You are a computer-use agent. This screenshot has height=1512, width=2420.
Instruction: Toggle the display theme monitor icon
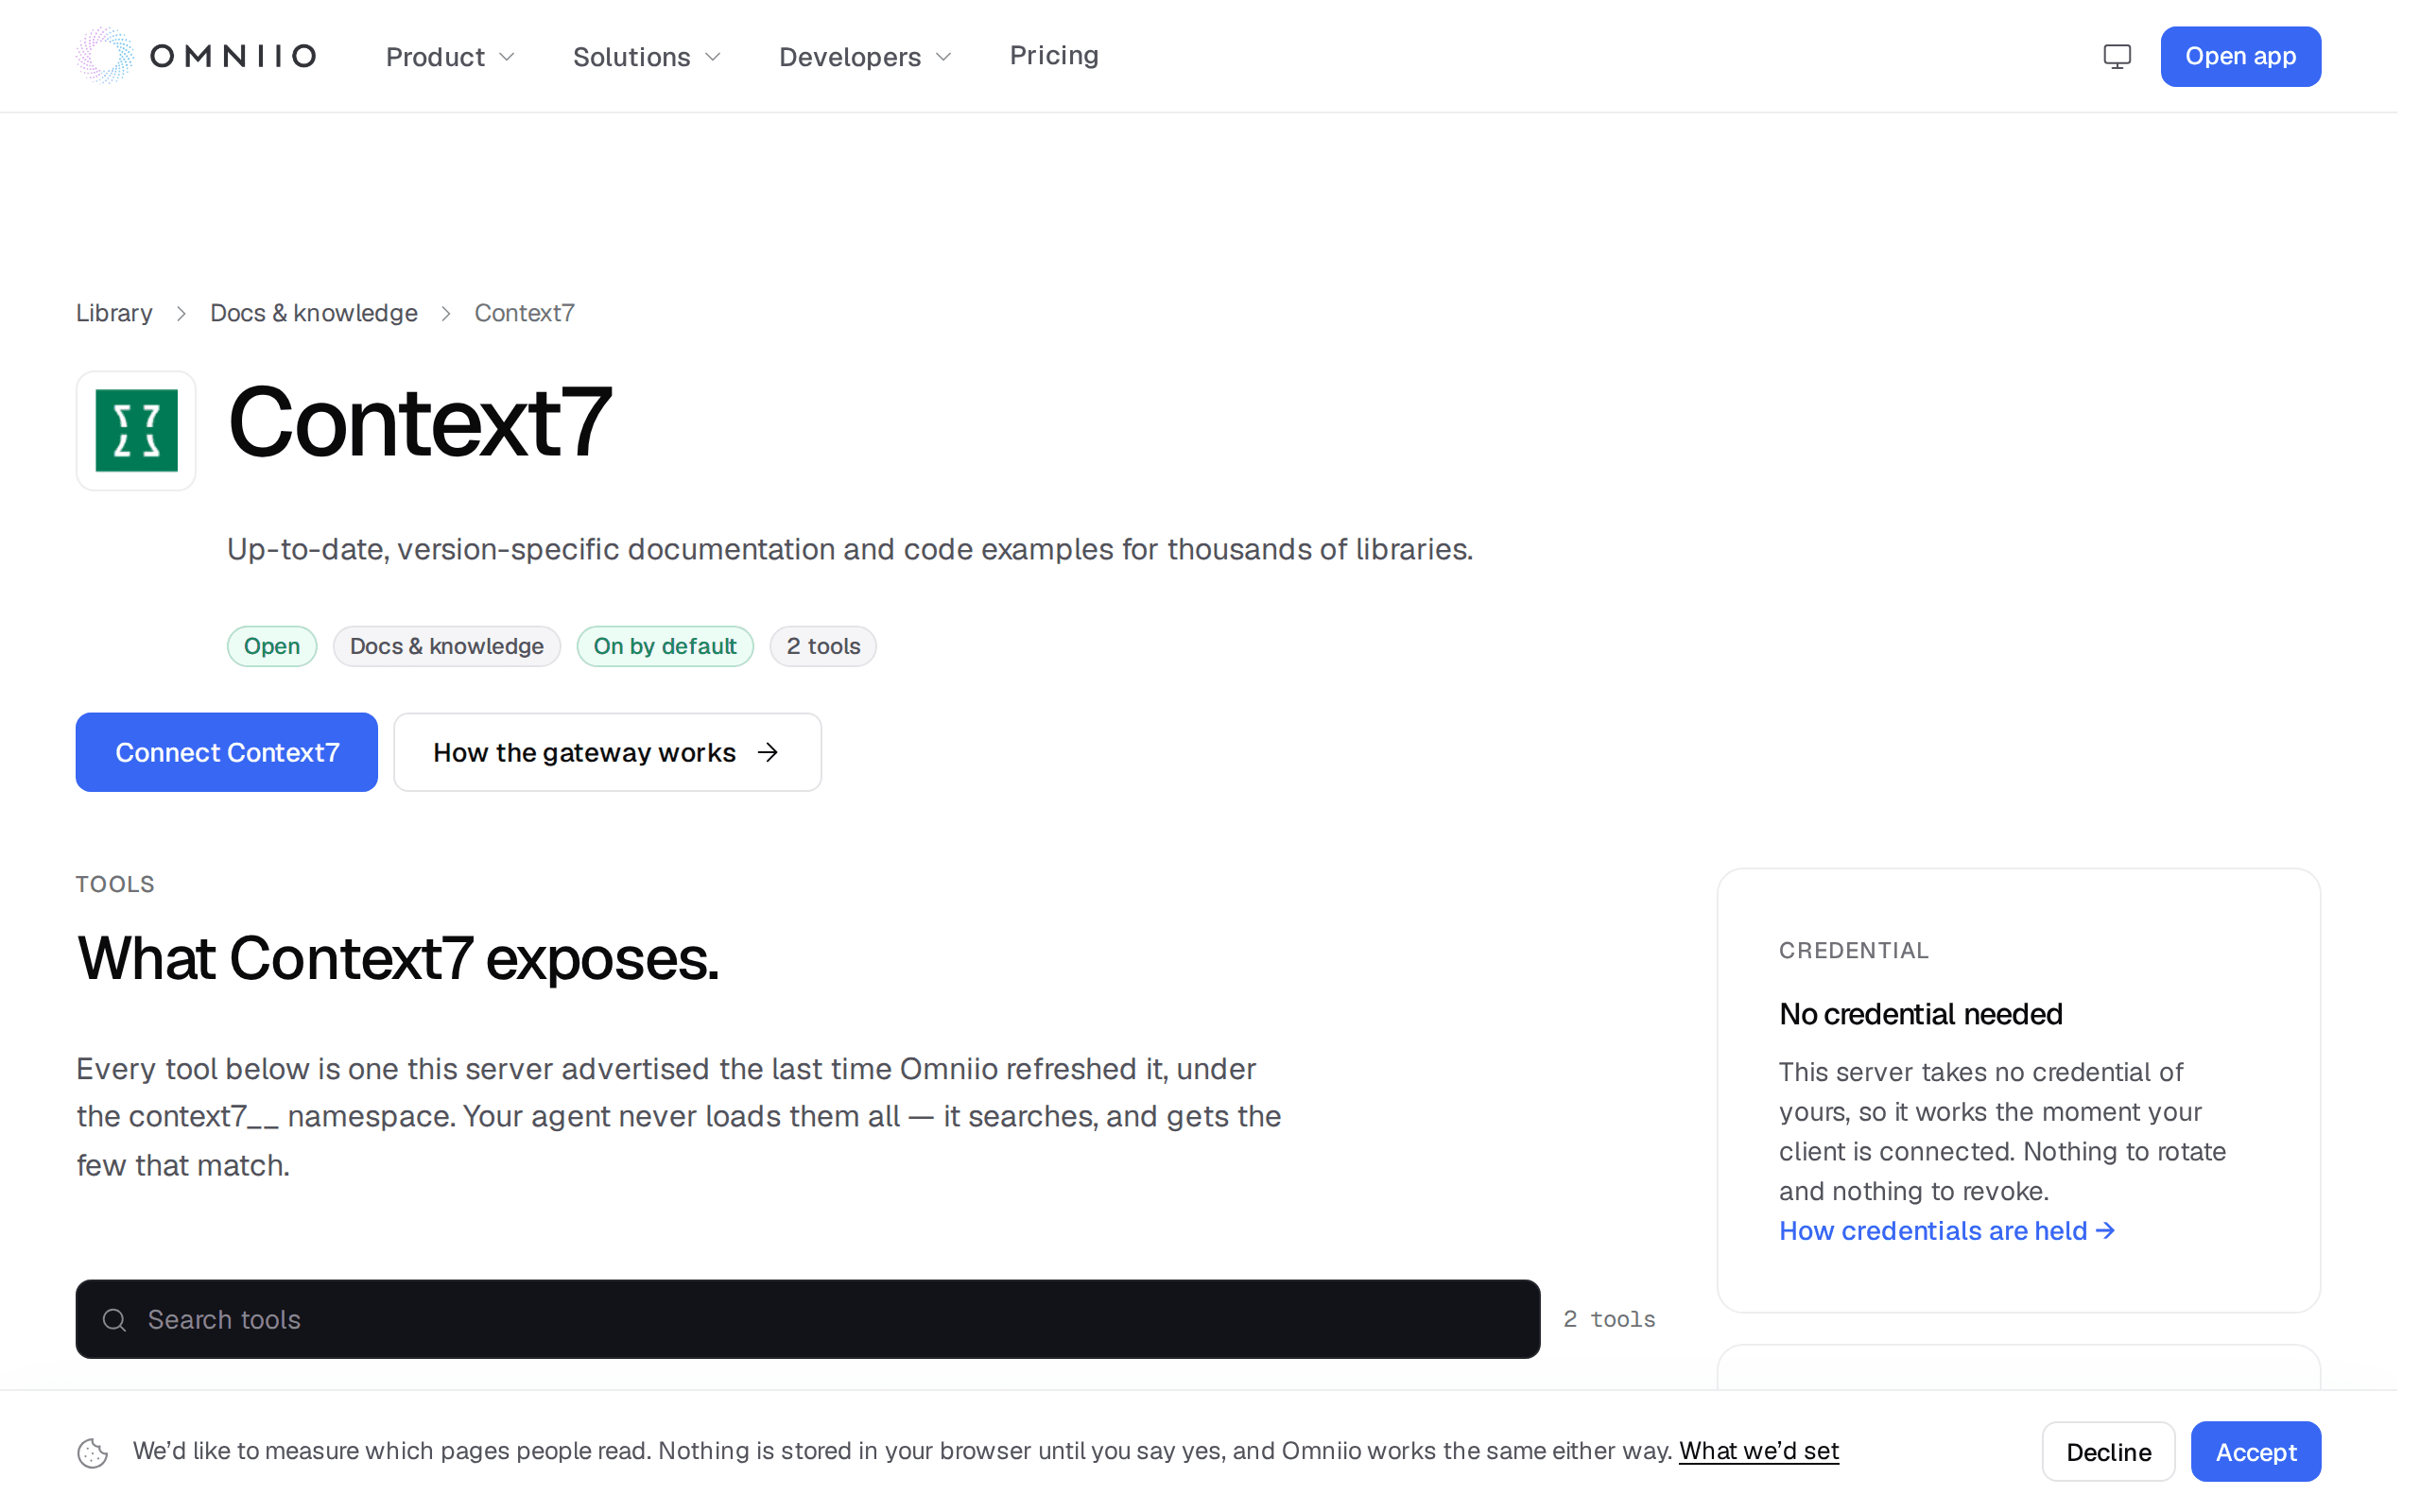tap(2116, 56)
